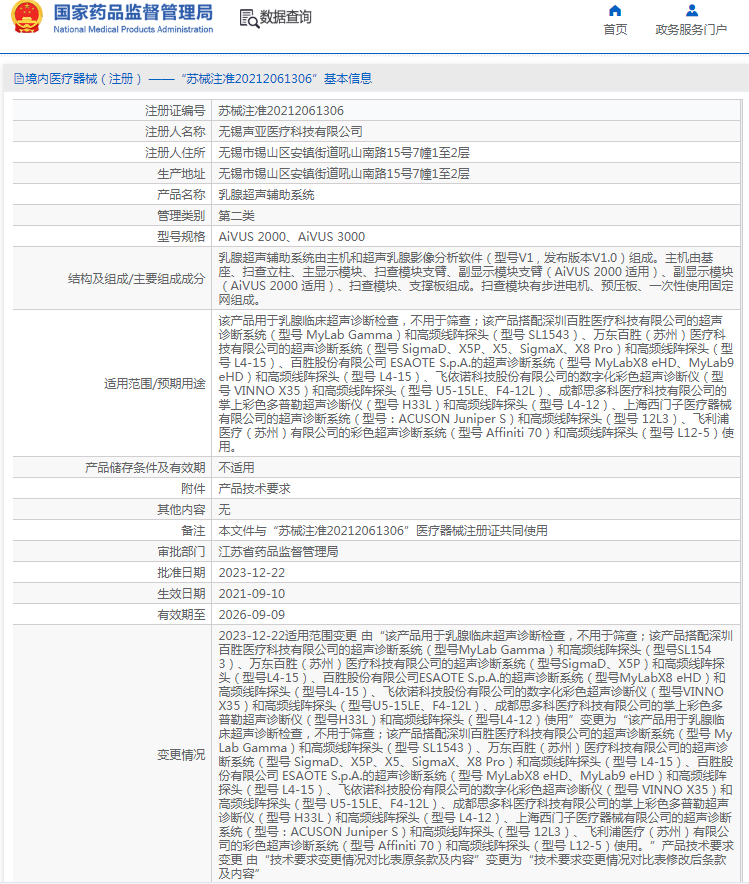Click the 适用范围/预期用途 row label
Viewport: 749px width, 884px height.
click(154, 384)
